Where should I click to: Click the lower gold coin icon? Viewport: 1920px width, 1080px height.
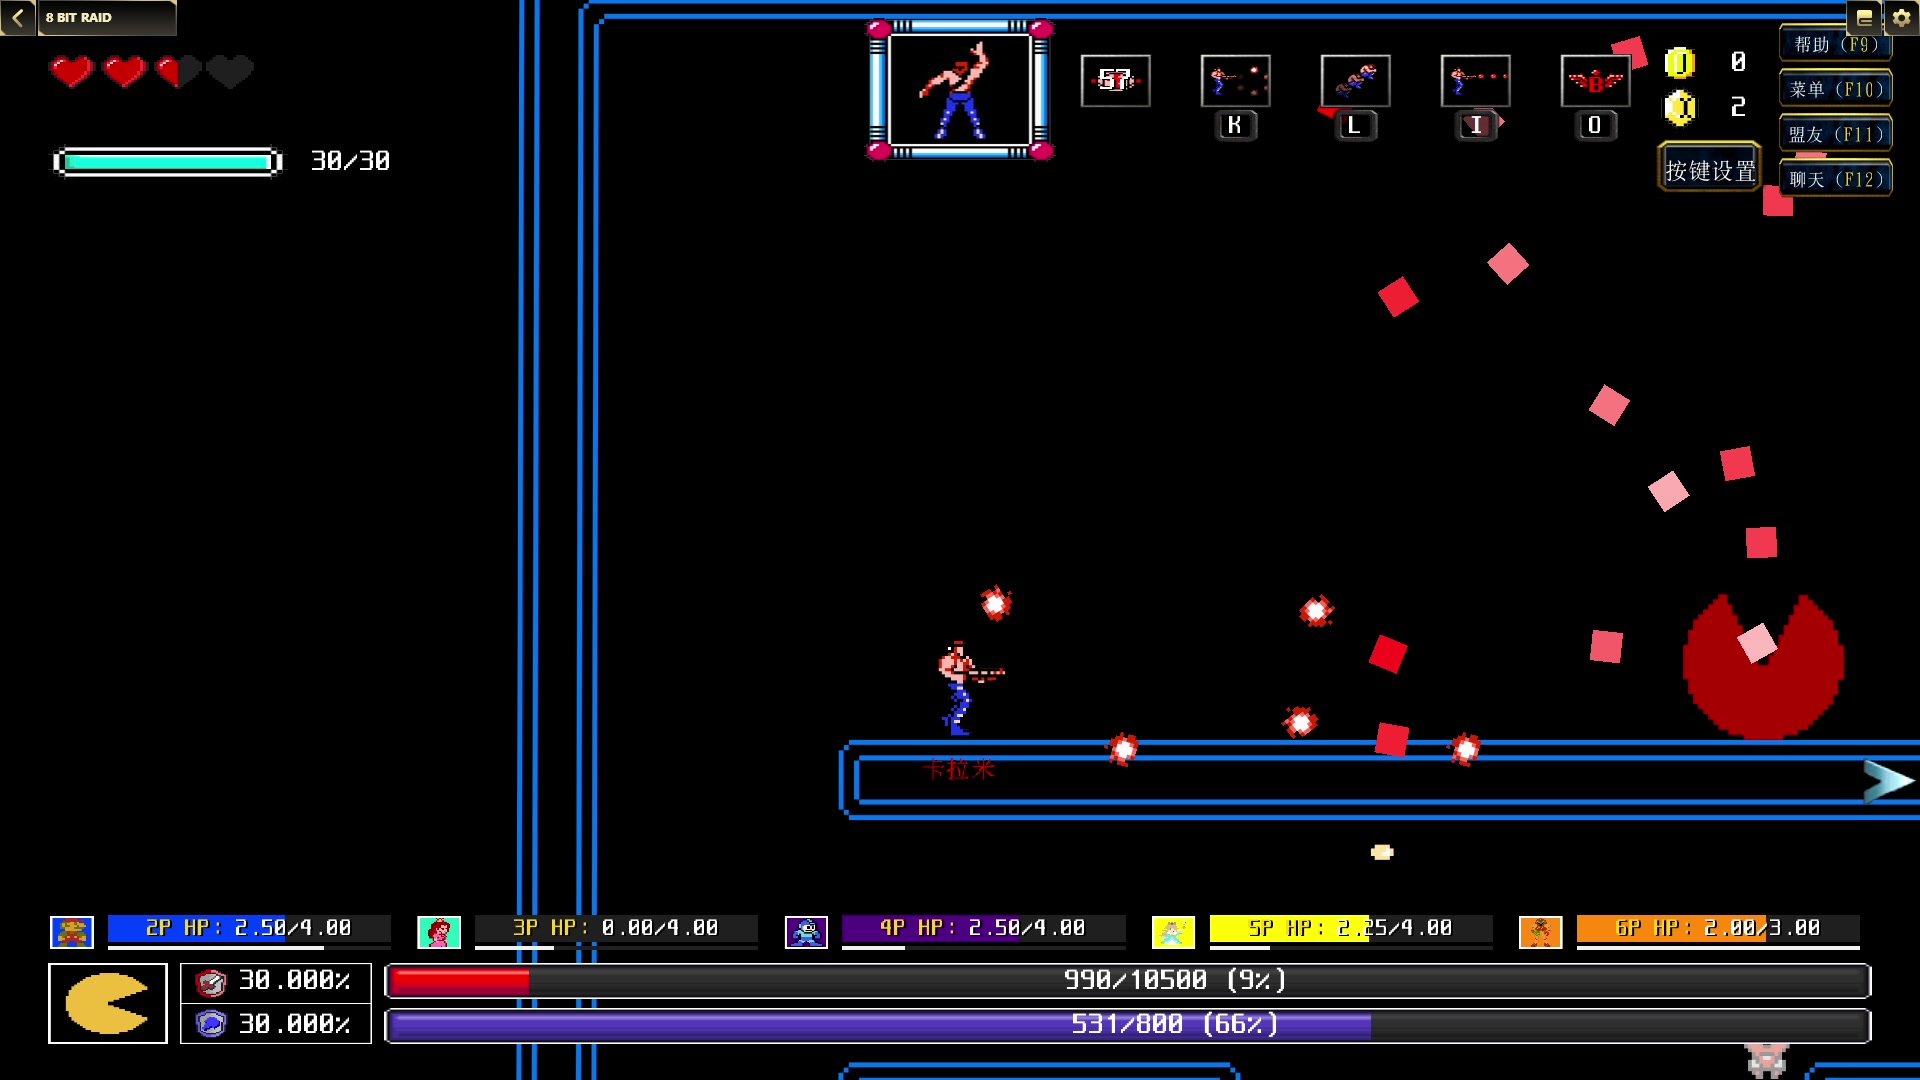click(1680, 107)
